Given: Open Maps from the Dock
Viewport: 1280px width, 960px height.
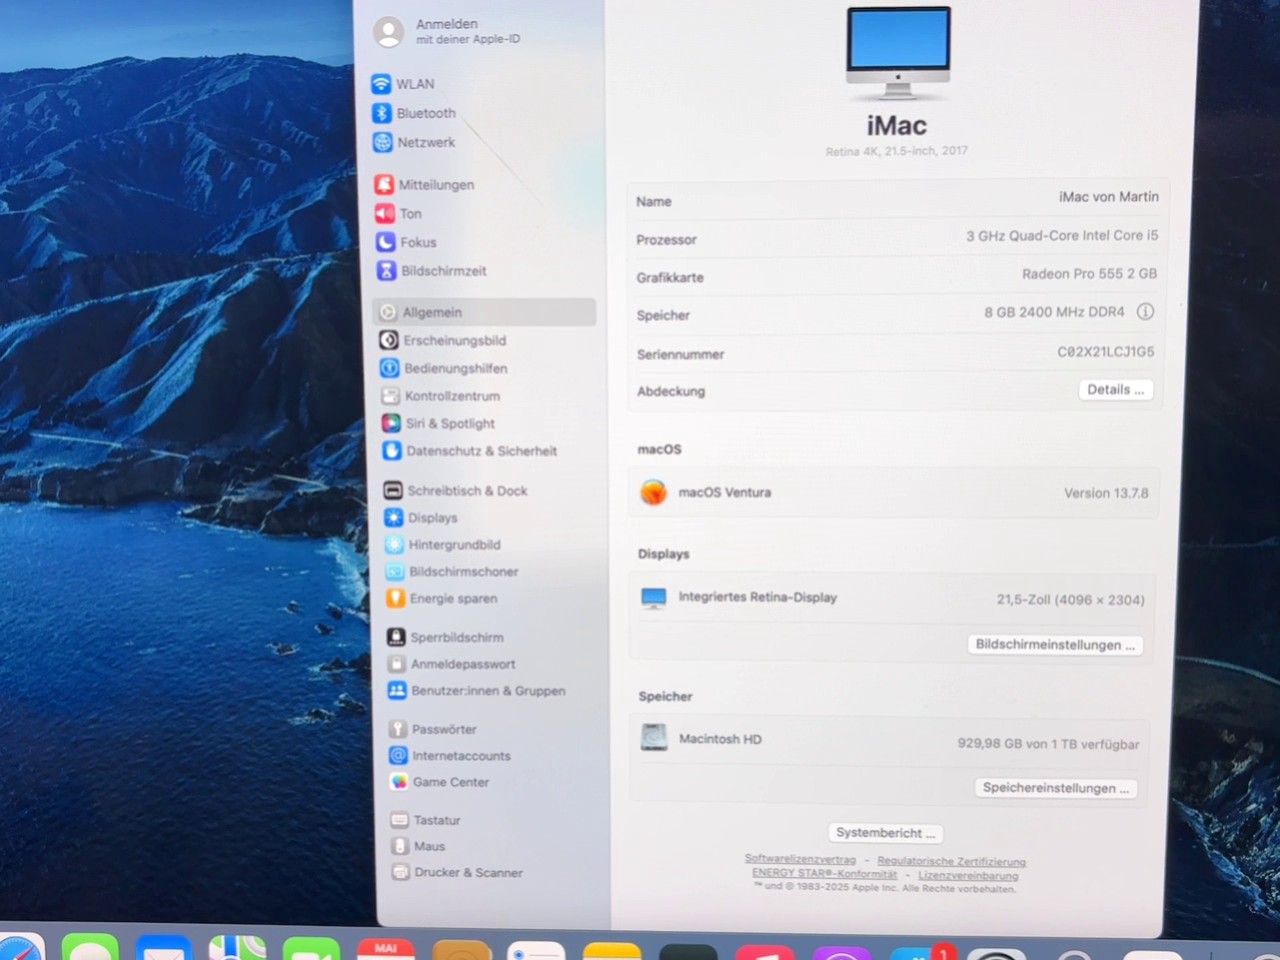Looking at the screenshot, I should 237,946.
